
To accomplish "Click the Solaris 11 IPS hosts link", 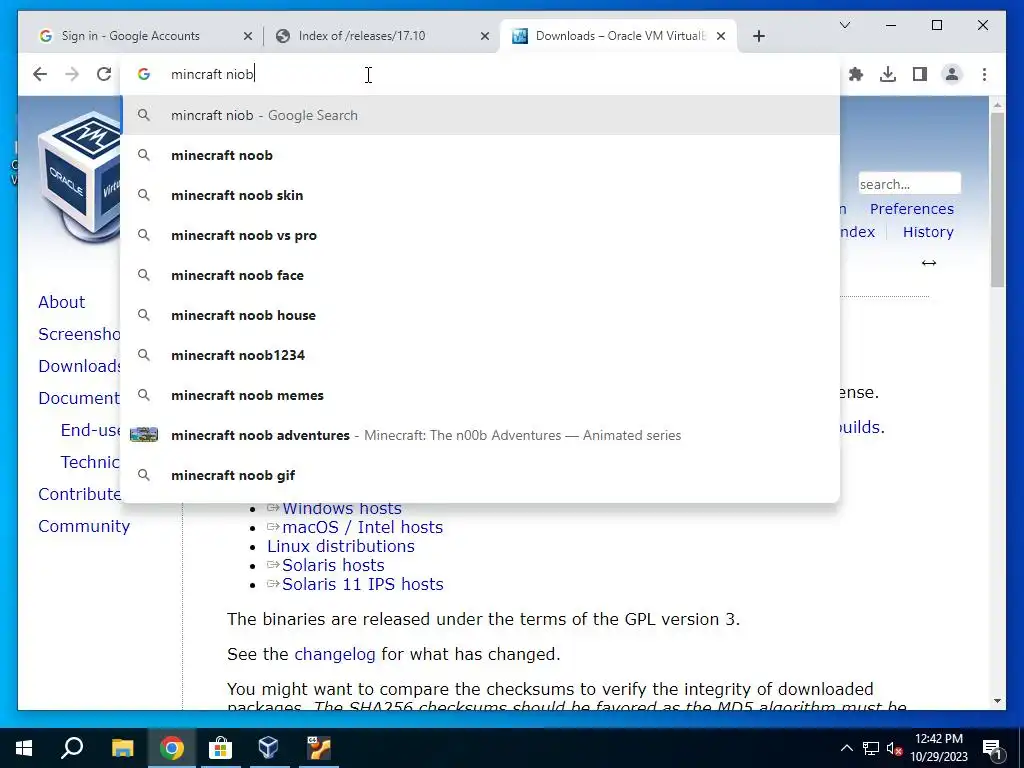I will [362, 584].
